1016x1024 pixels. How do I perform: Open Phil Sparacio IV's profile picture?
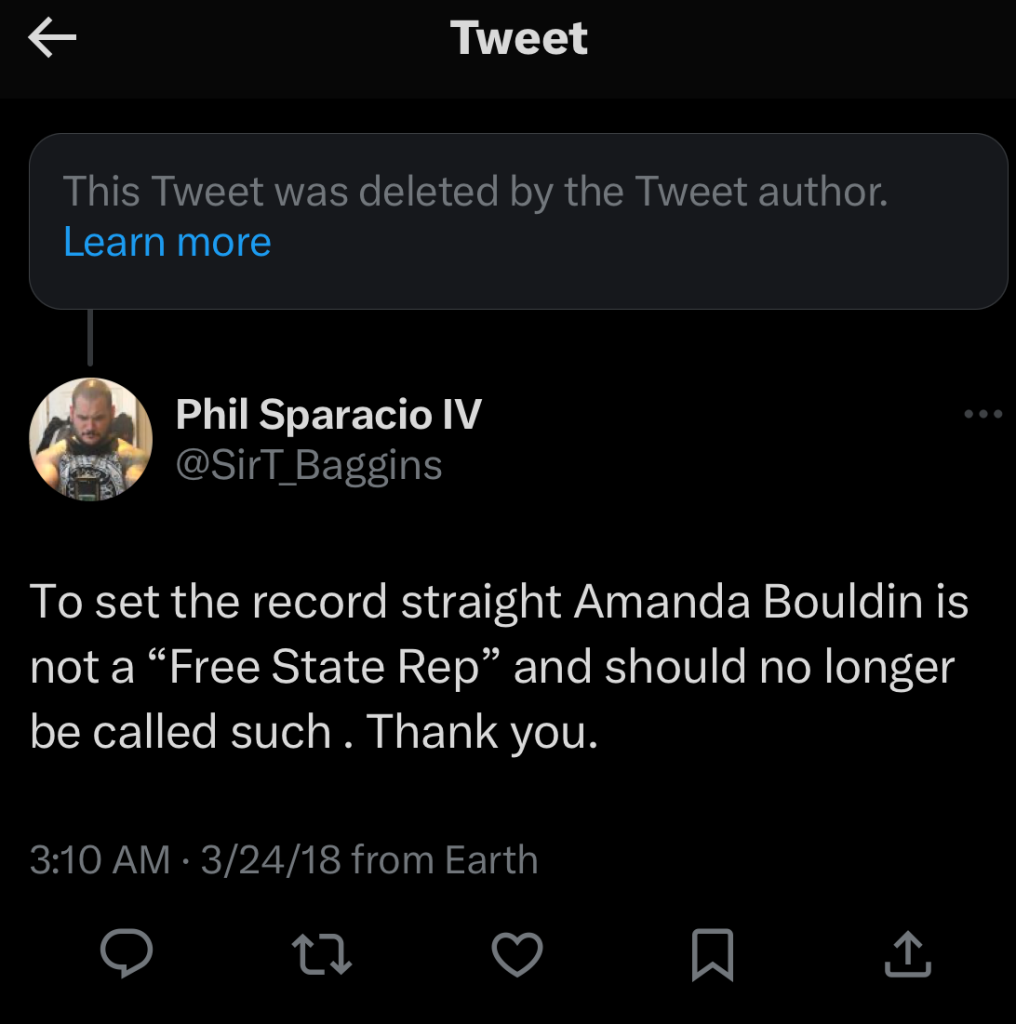92,439
